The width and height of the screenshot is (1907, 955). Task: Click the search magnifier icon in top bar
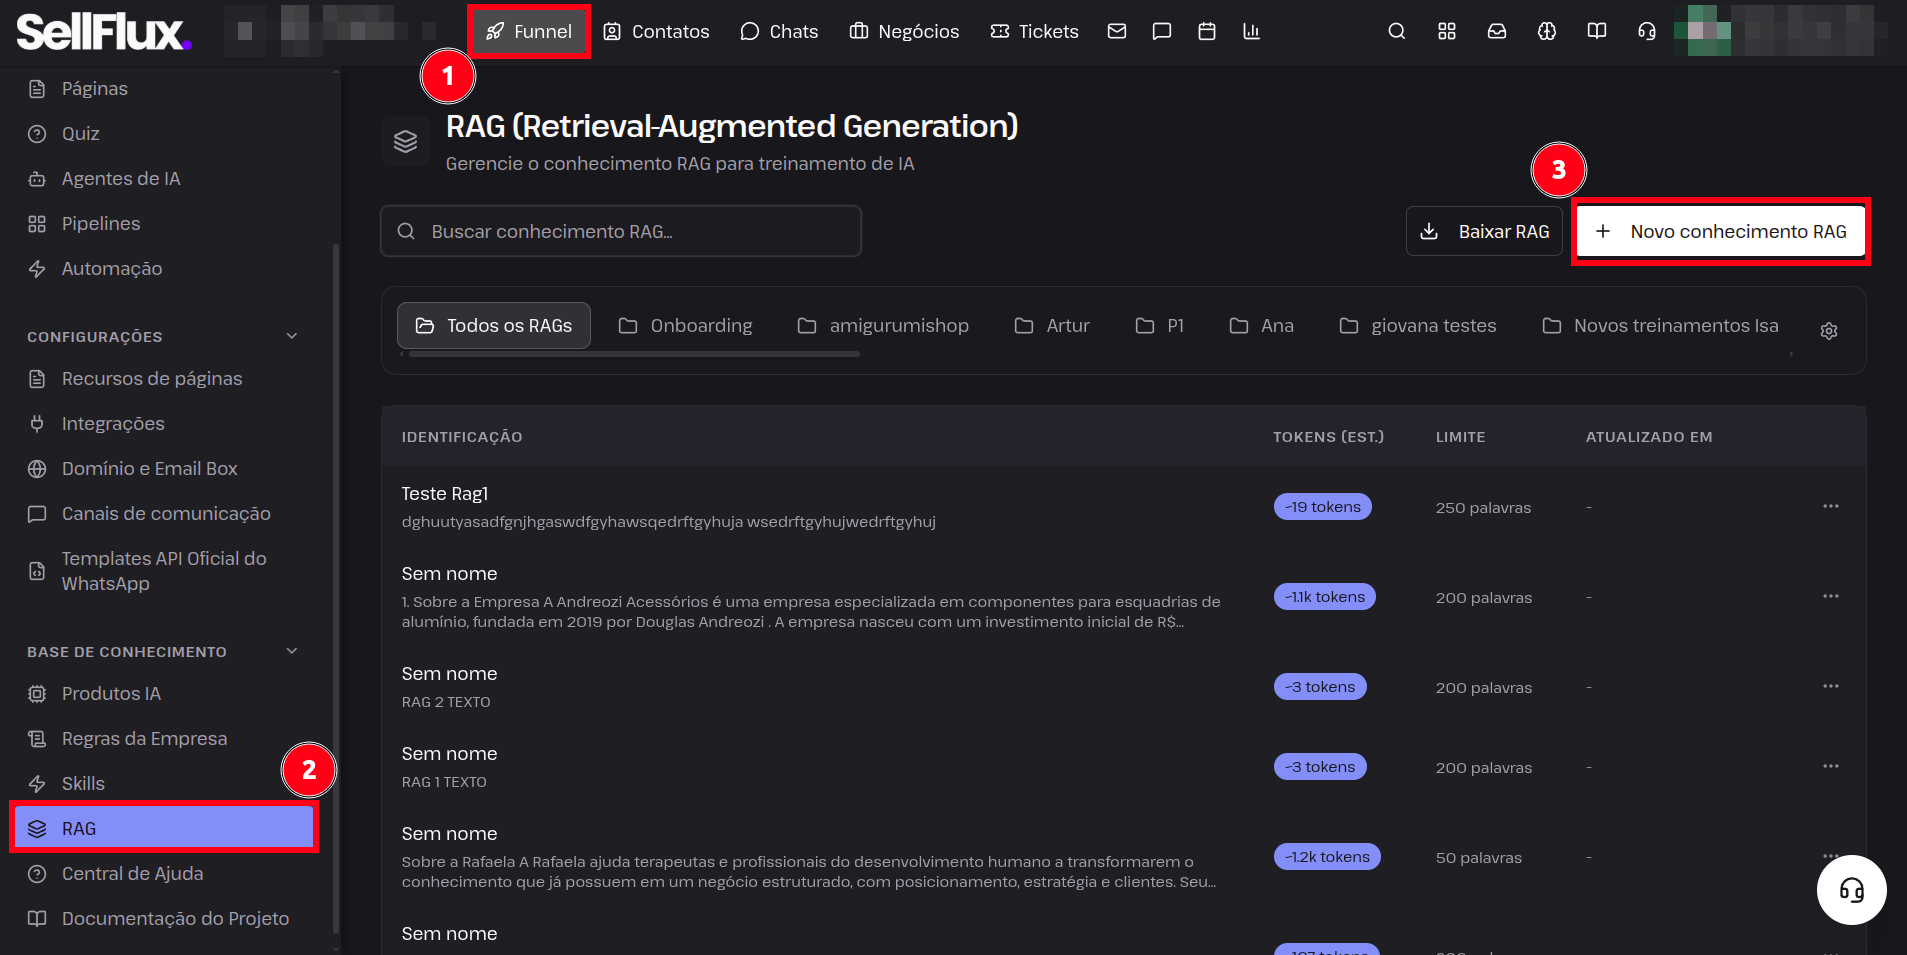pos(1397,31)
